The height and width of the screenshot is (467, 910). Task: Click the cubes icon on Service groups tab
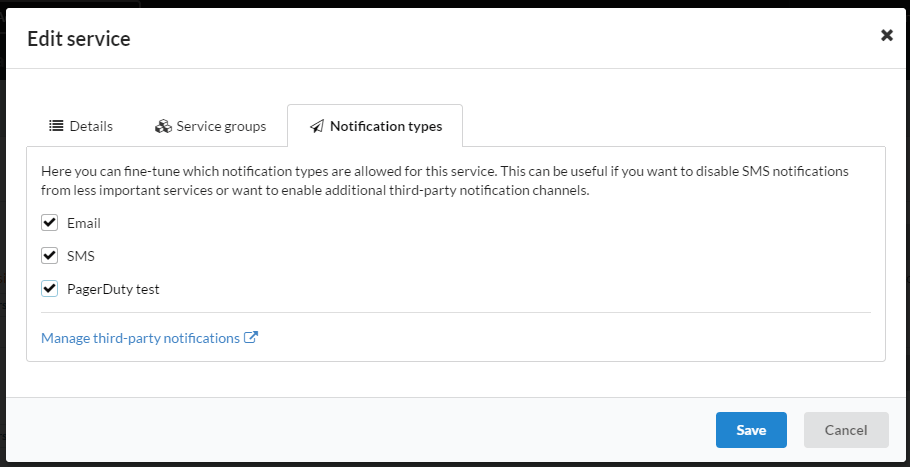coord(163,126)
